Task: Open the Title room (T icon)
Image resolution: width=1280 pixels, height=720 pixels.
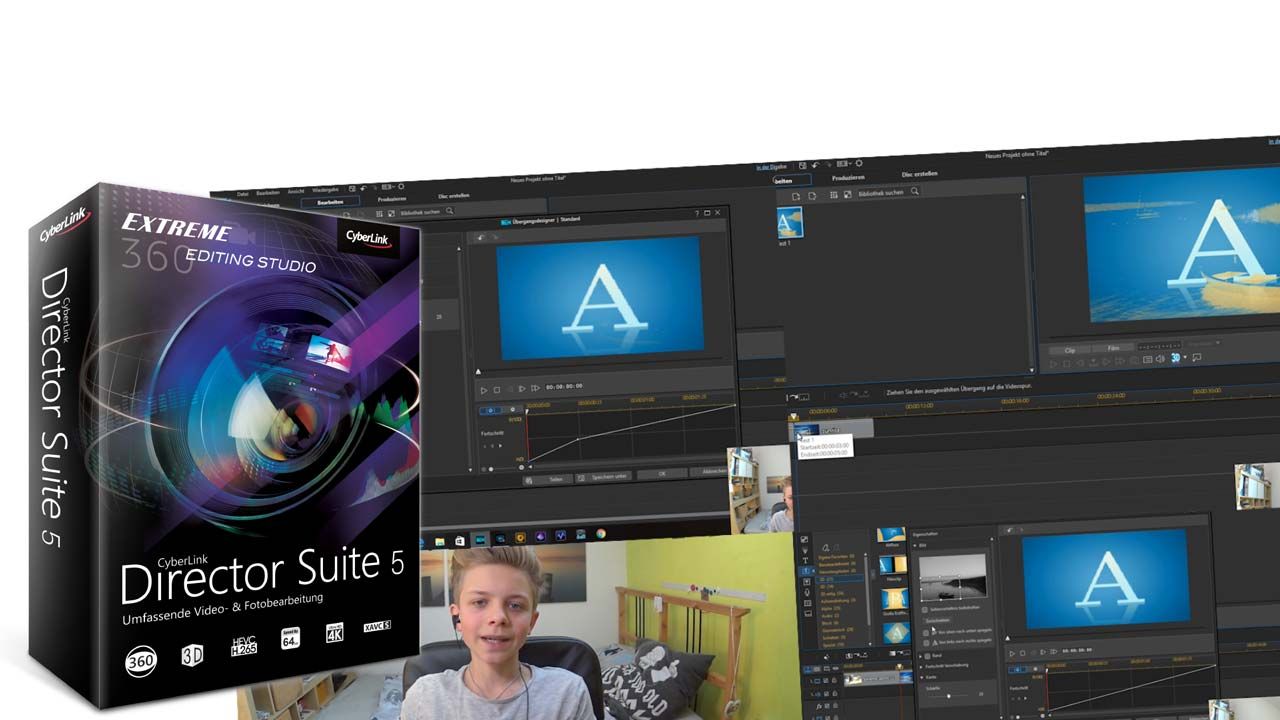Action: (805, 560)
